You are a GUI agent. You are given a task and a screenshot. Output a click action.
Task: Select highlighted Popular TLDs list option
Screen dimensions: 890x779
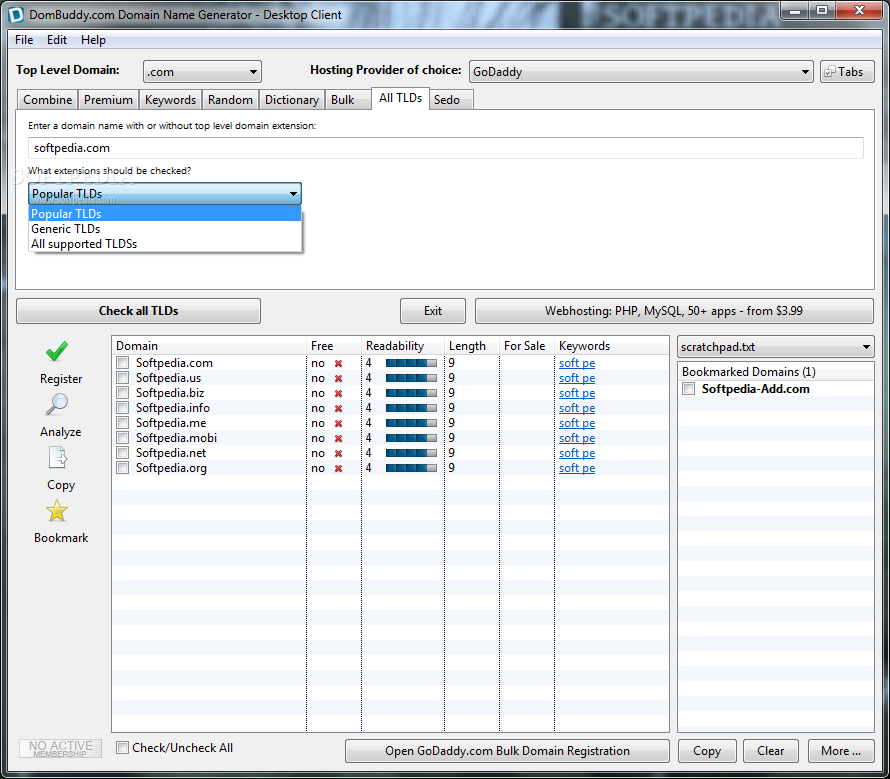click(x=165, y=213)
